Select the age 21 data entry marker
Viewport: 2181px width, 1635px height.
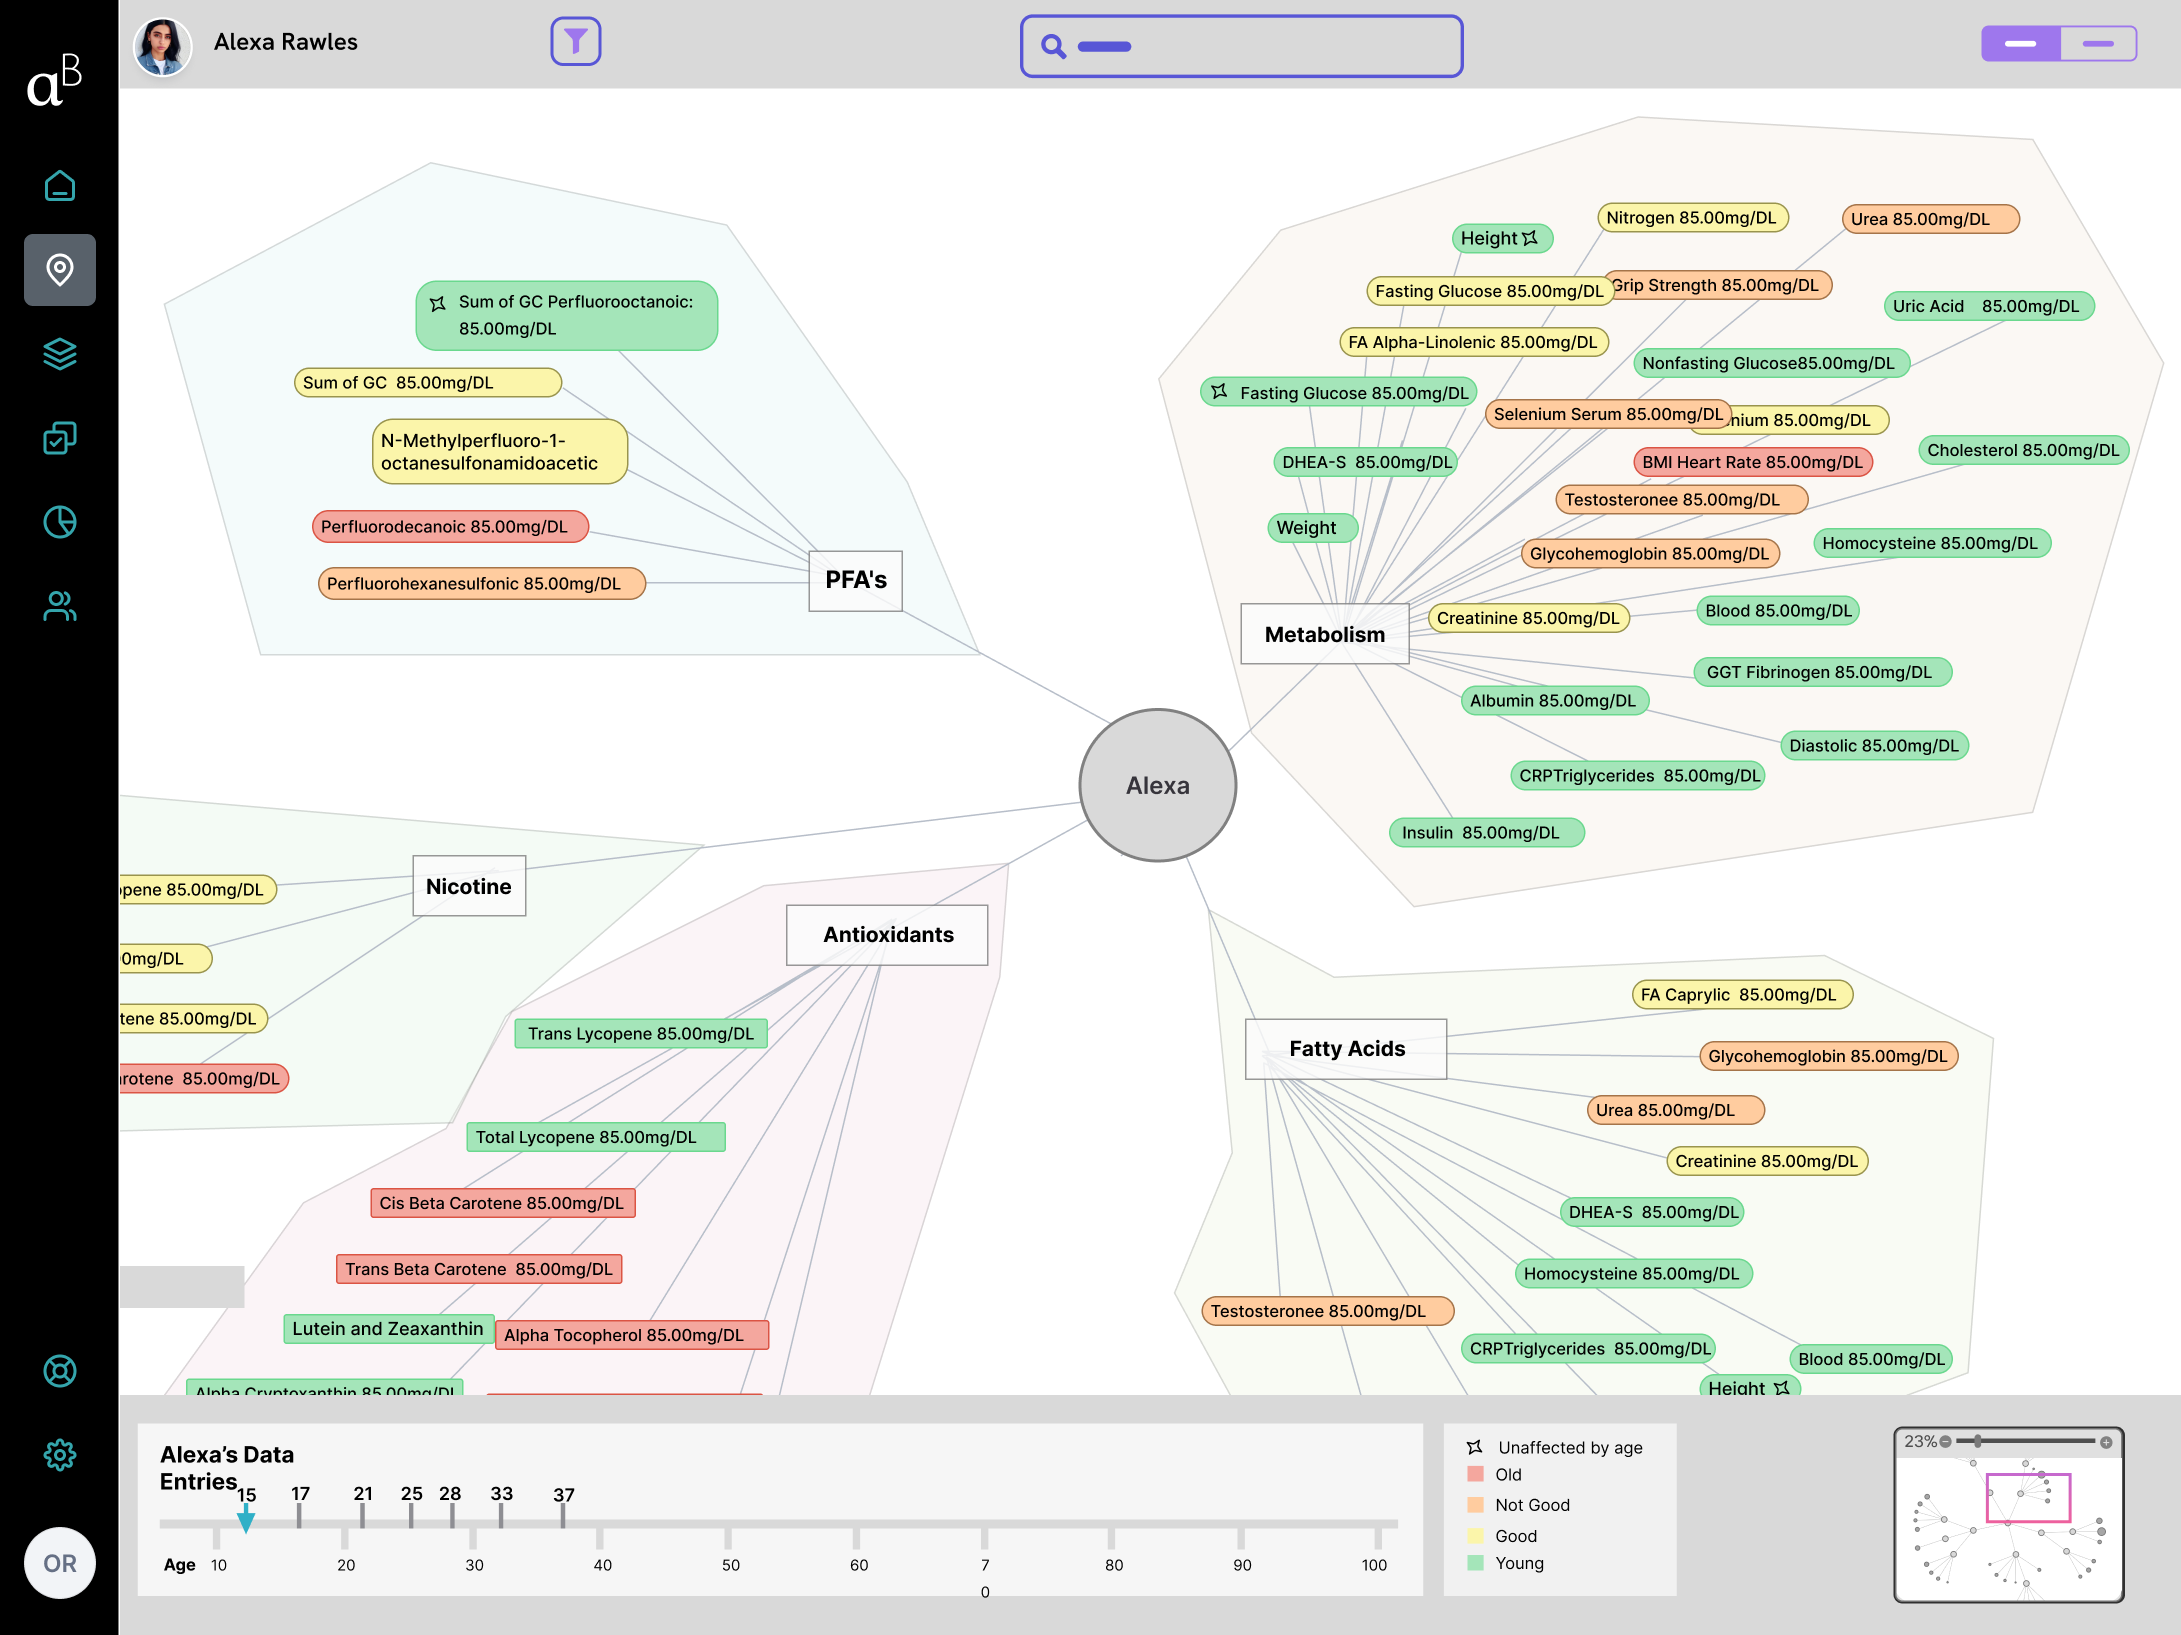[362, 1514]
